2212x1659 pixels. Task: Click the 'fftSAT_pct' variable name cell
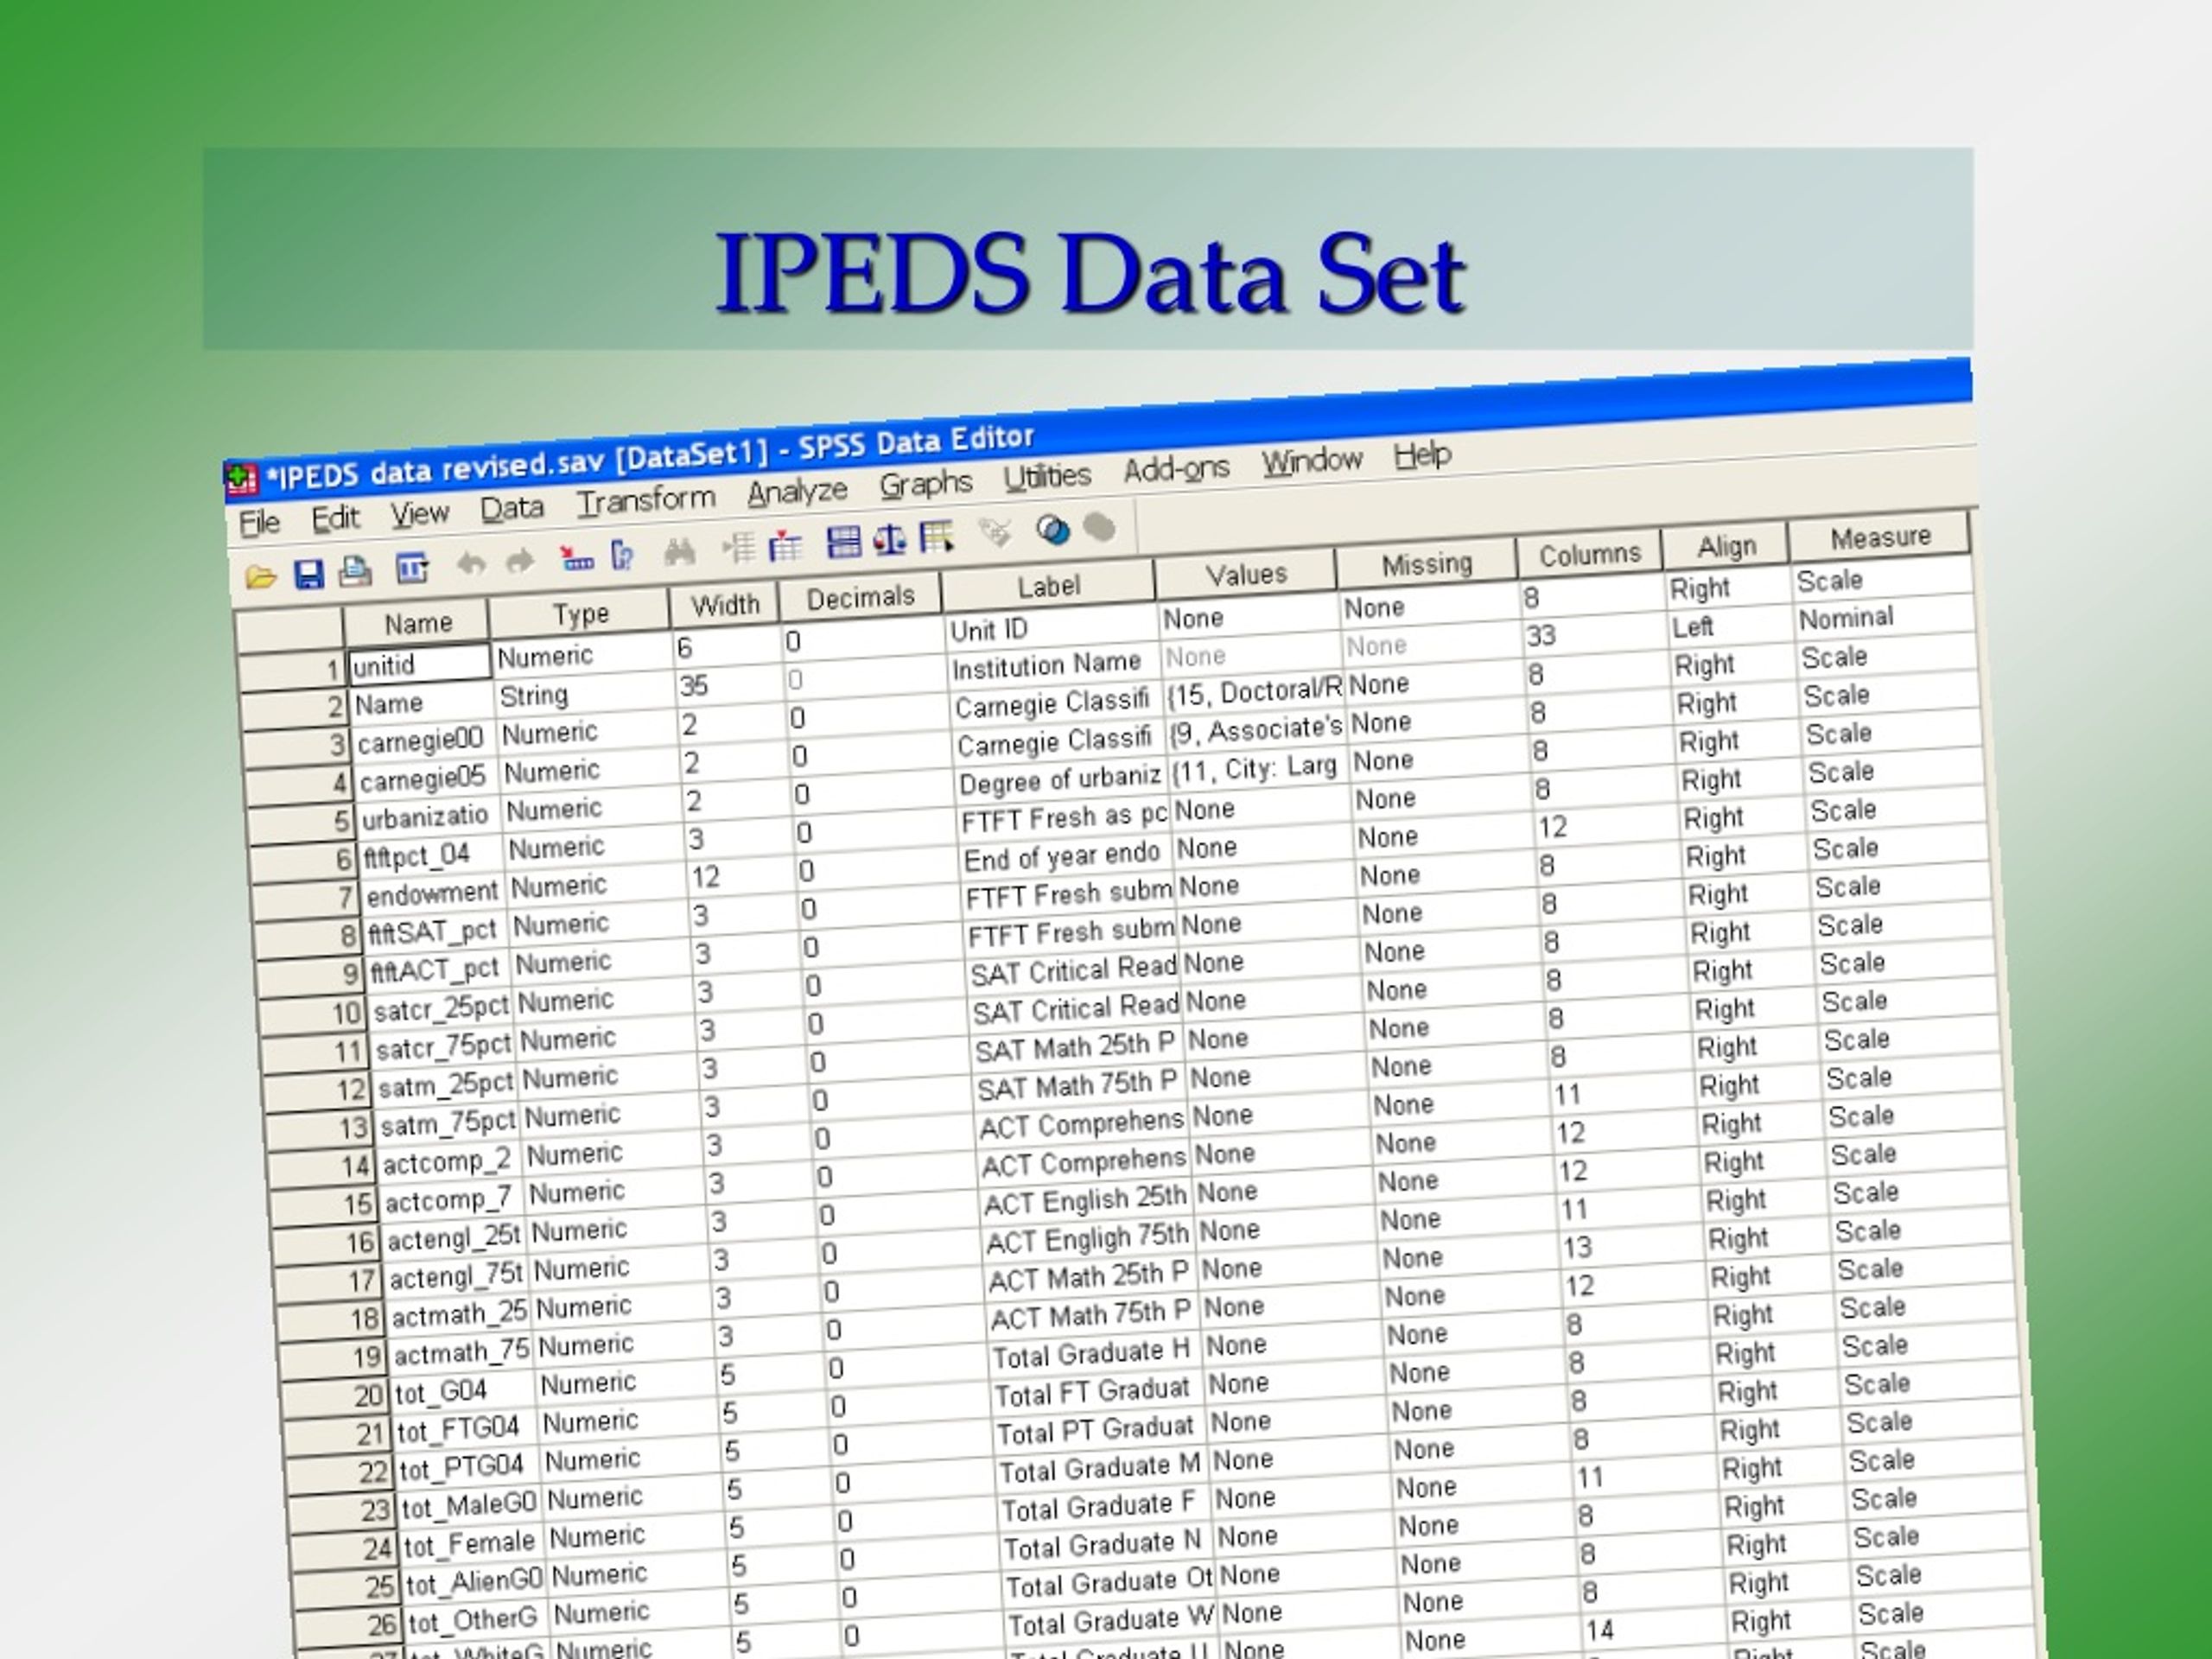click(435, 932)
